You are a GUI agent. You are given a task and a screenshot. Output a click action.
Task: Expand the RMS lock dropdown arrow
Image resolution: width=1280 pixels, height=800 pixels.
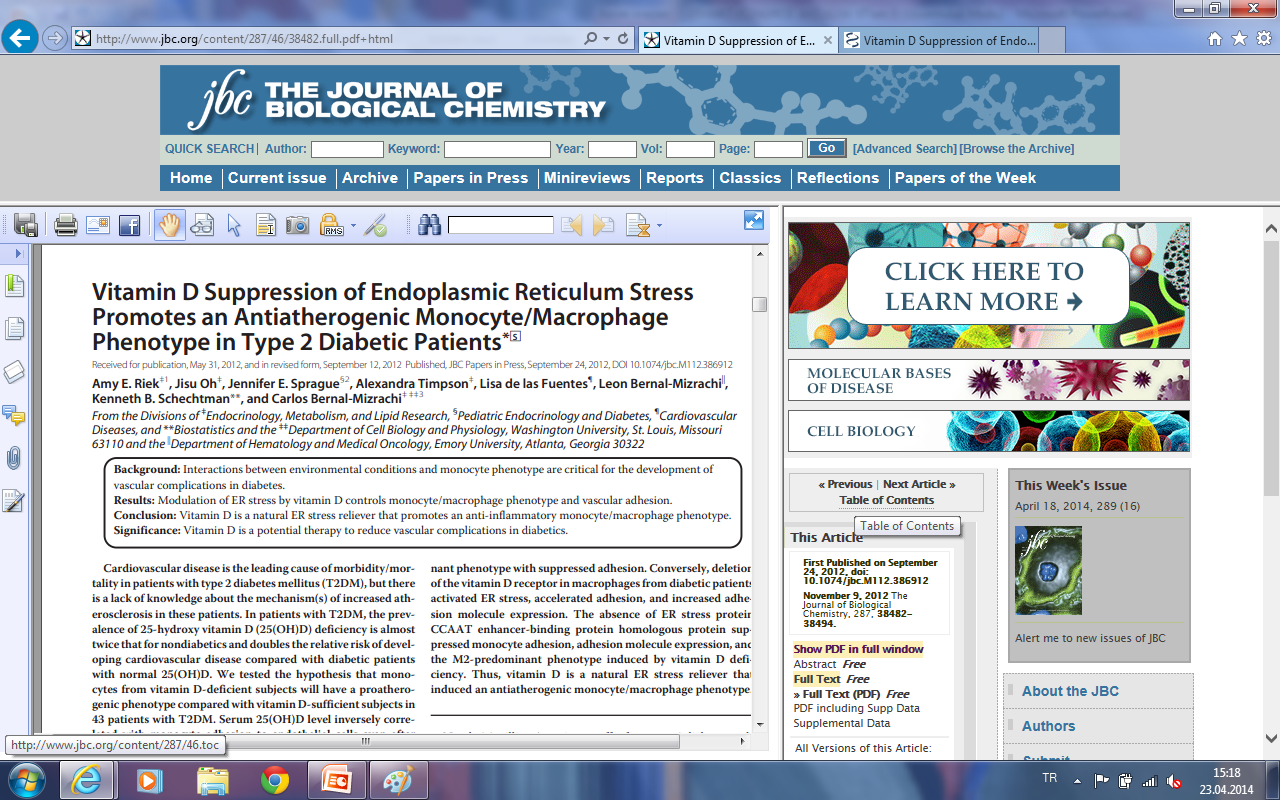tap(352, 226)
